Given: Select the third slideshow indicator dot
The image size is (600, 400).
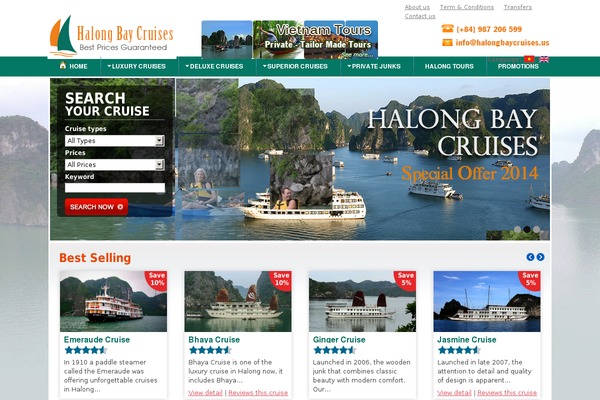Looking at the screenshot, I should coord(536,229).
